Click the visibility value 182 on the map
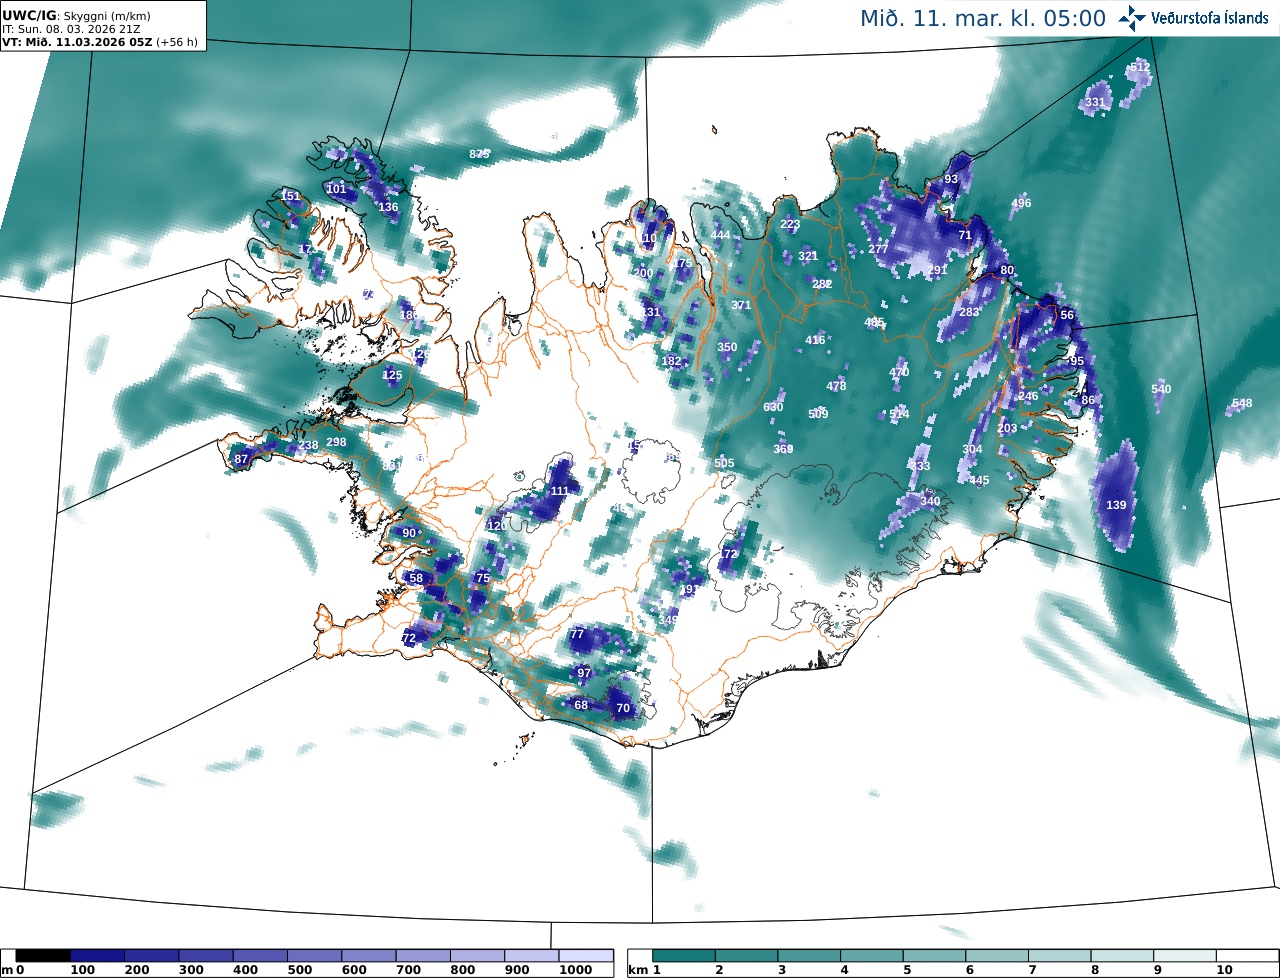This screenshot has height=978, width=1280. coord(672,361)
